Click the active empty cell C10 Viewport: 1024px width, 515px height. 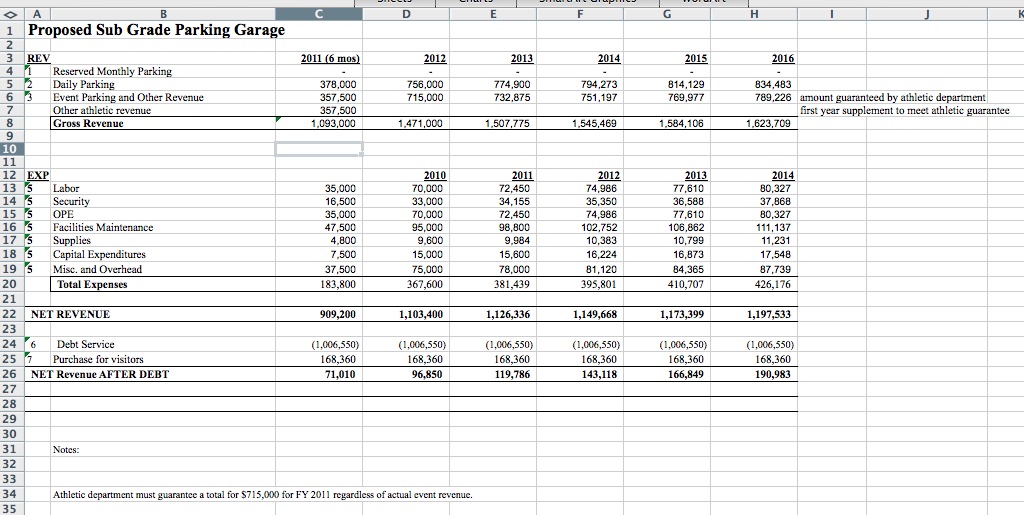(319, 149)
